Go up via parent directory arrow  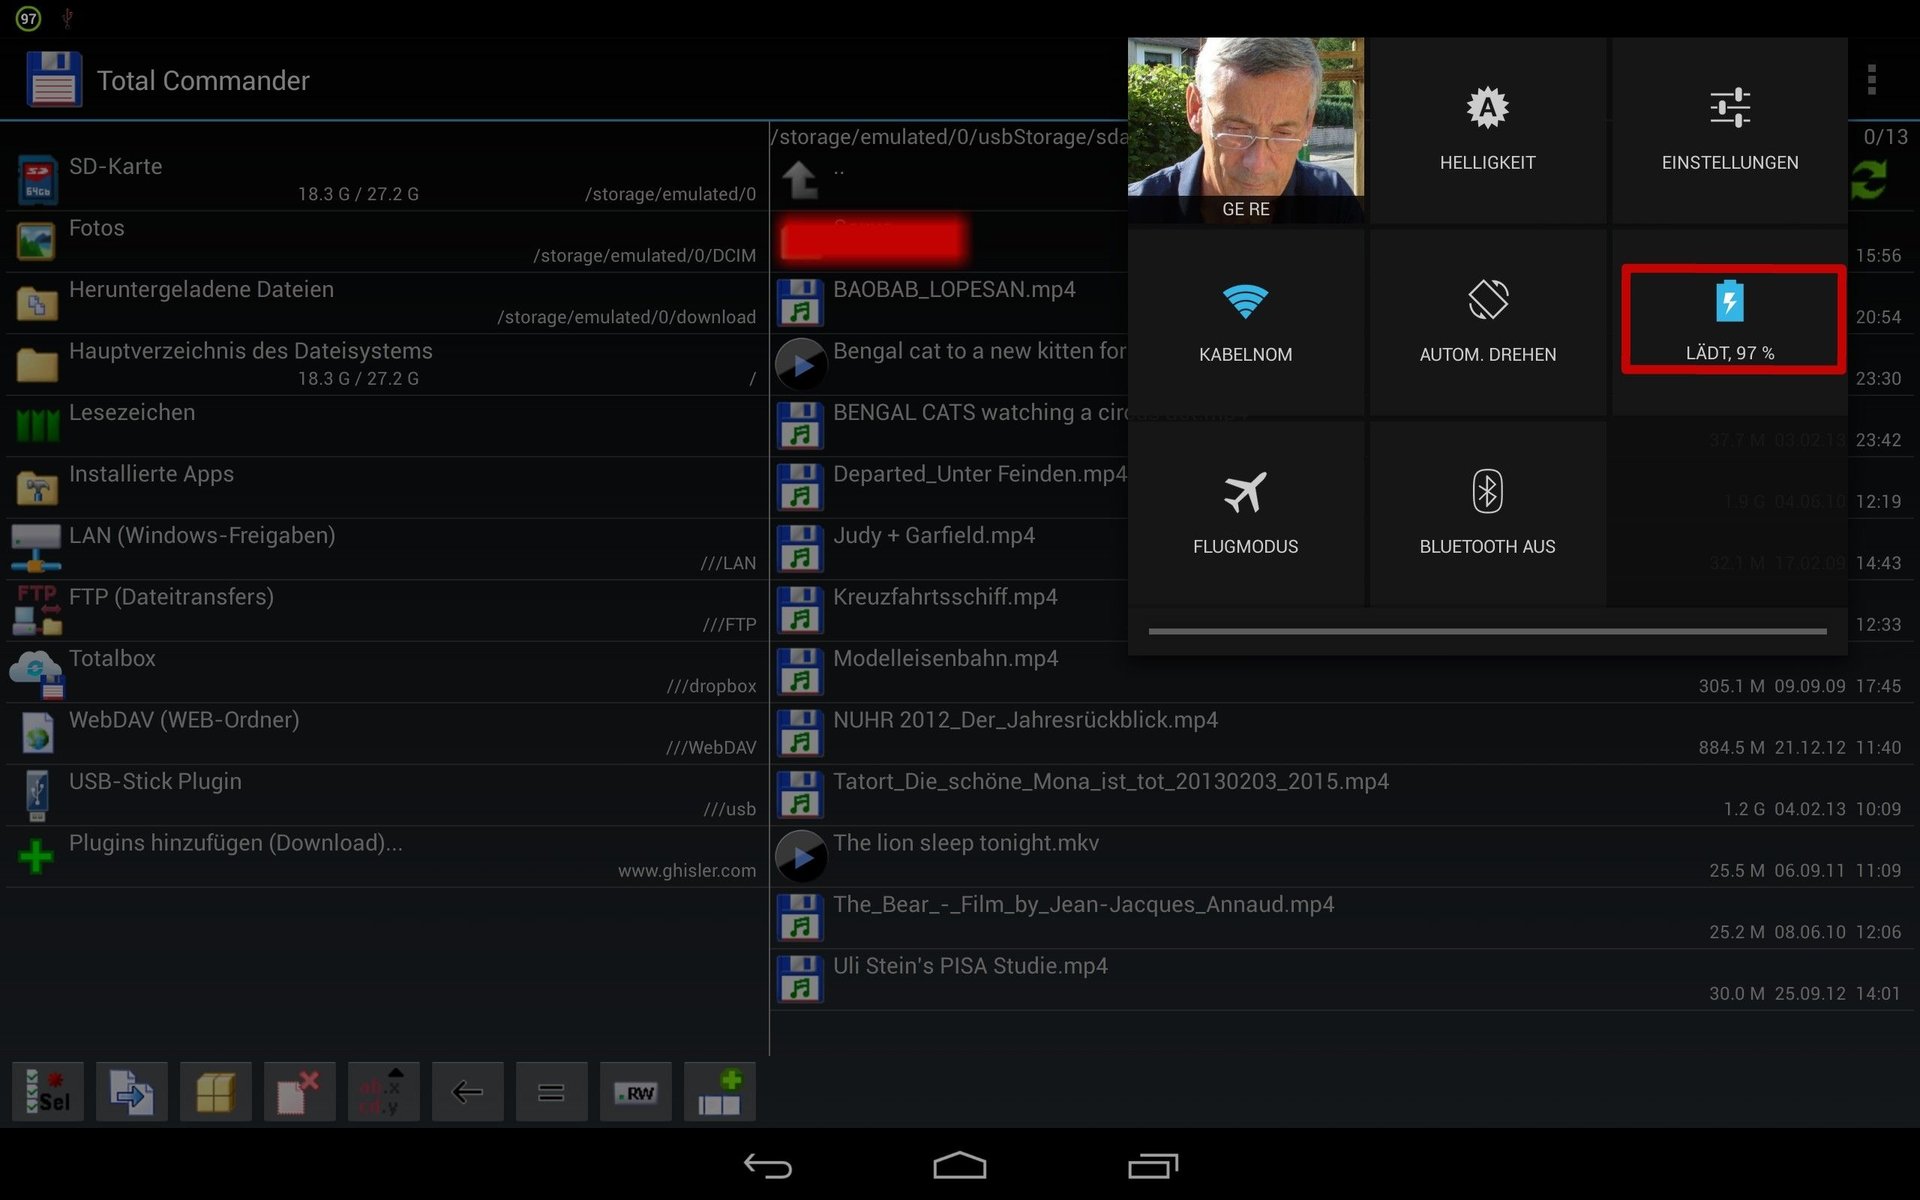pos(800,180)
